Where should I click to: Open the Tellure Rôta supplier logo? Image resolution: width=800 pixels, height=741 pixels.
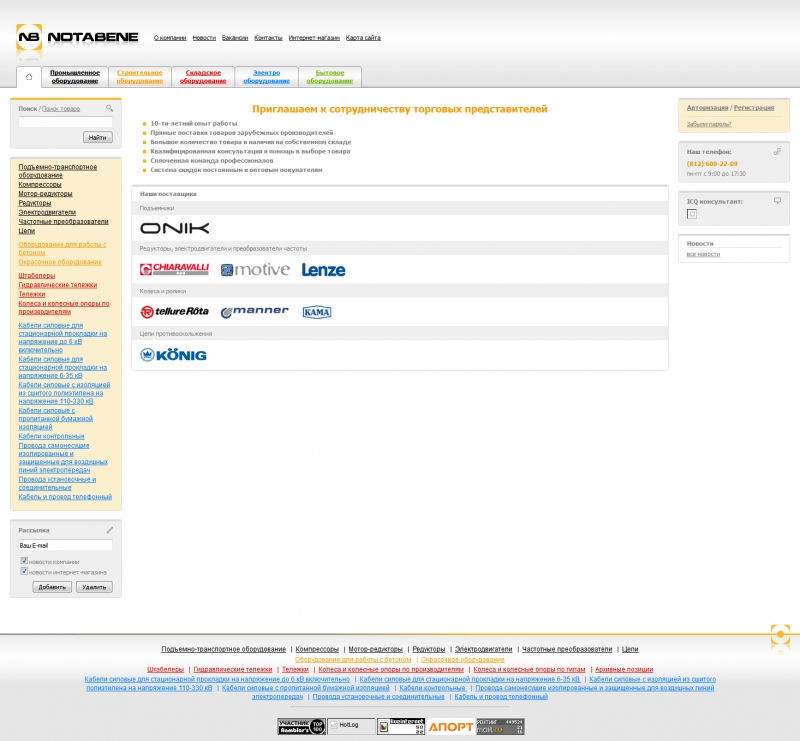174,312
